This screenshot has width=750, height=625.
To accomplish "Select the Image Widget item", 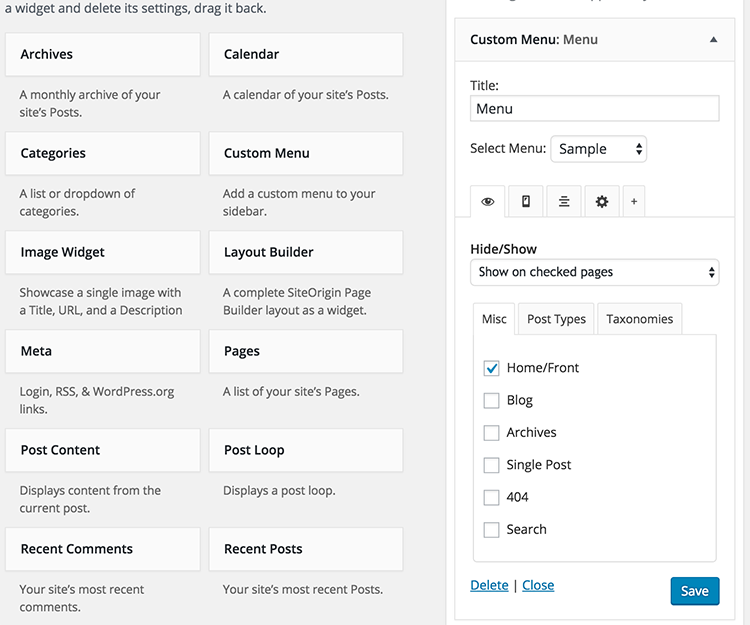I will [104, 253].
